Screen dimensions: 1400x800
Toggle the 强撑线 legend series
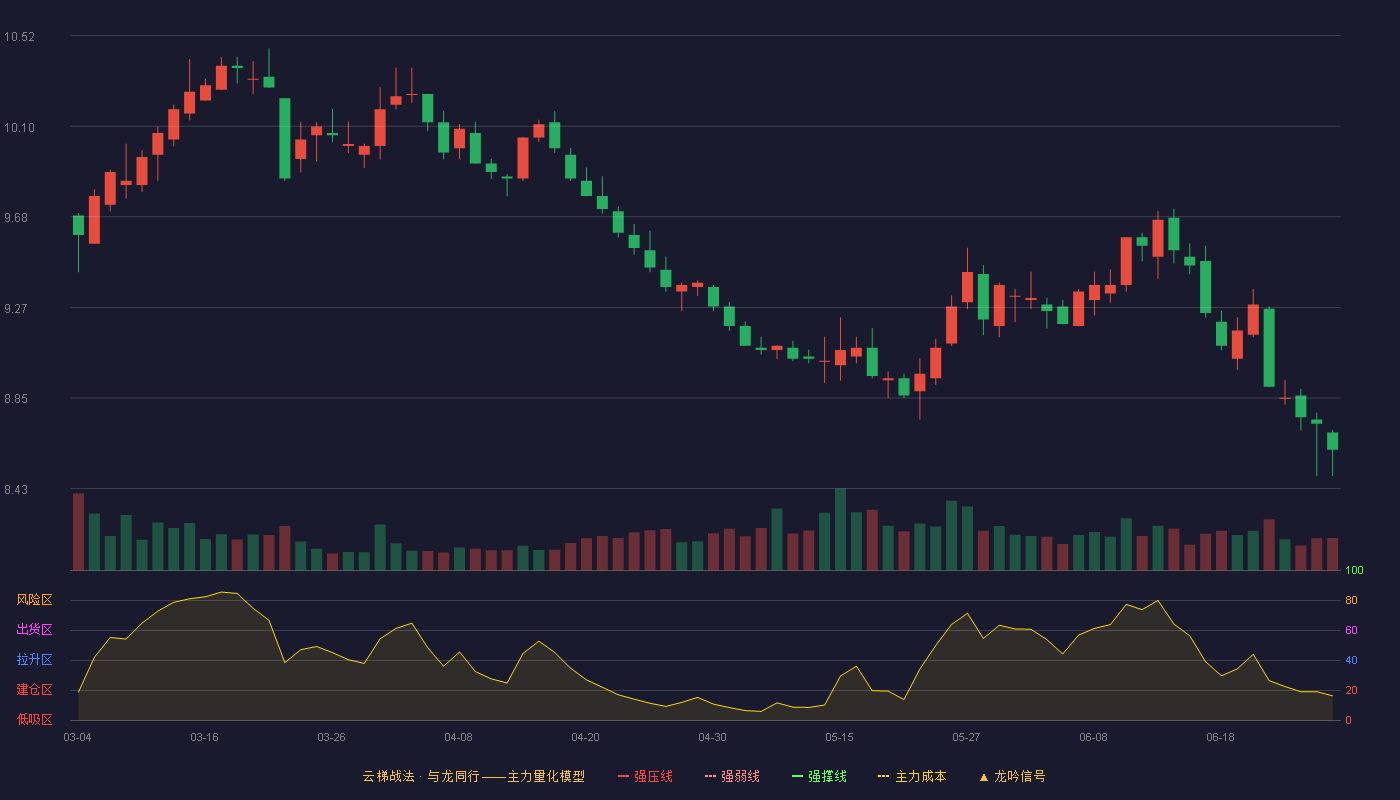point(819,776)
